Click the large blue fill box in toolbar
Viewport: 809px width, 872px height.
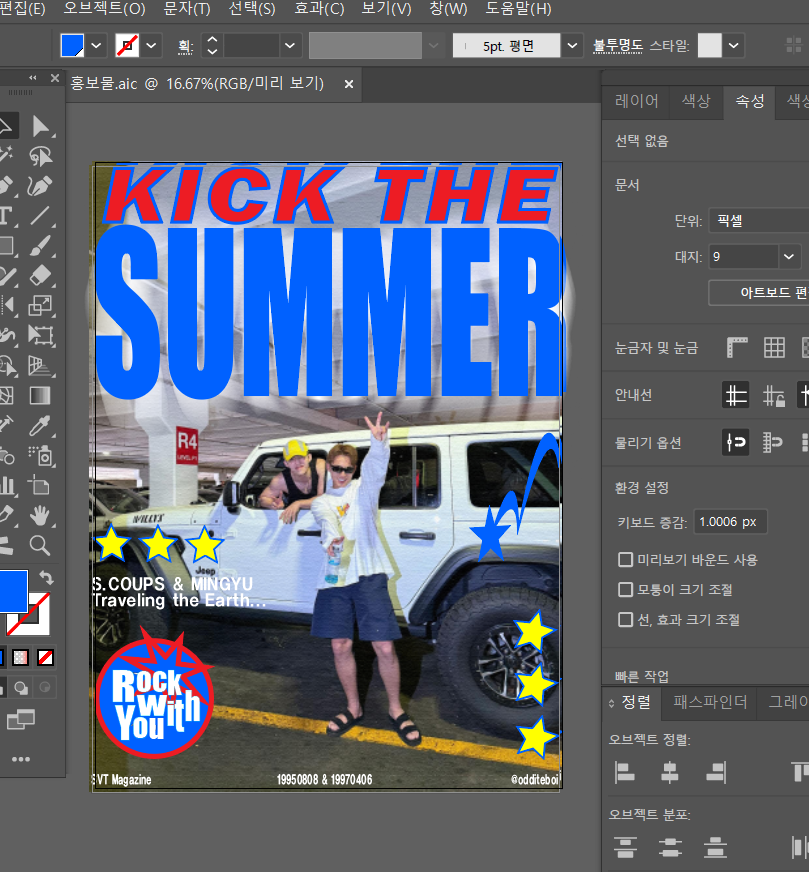(x=12, y=591)
